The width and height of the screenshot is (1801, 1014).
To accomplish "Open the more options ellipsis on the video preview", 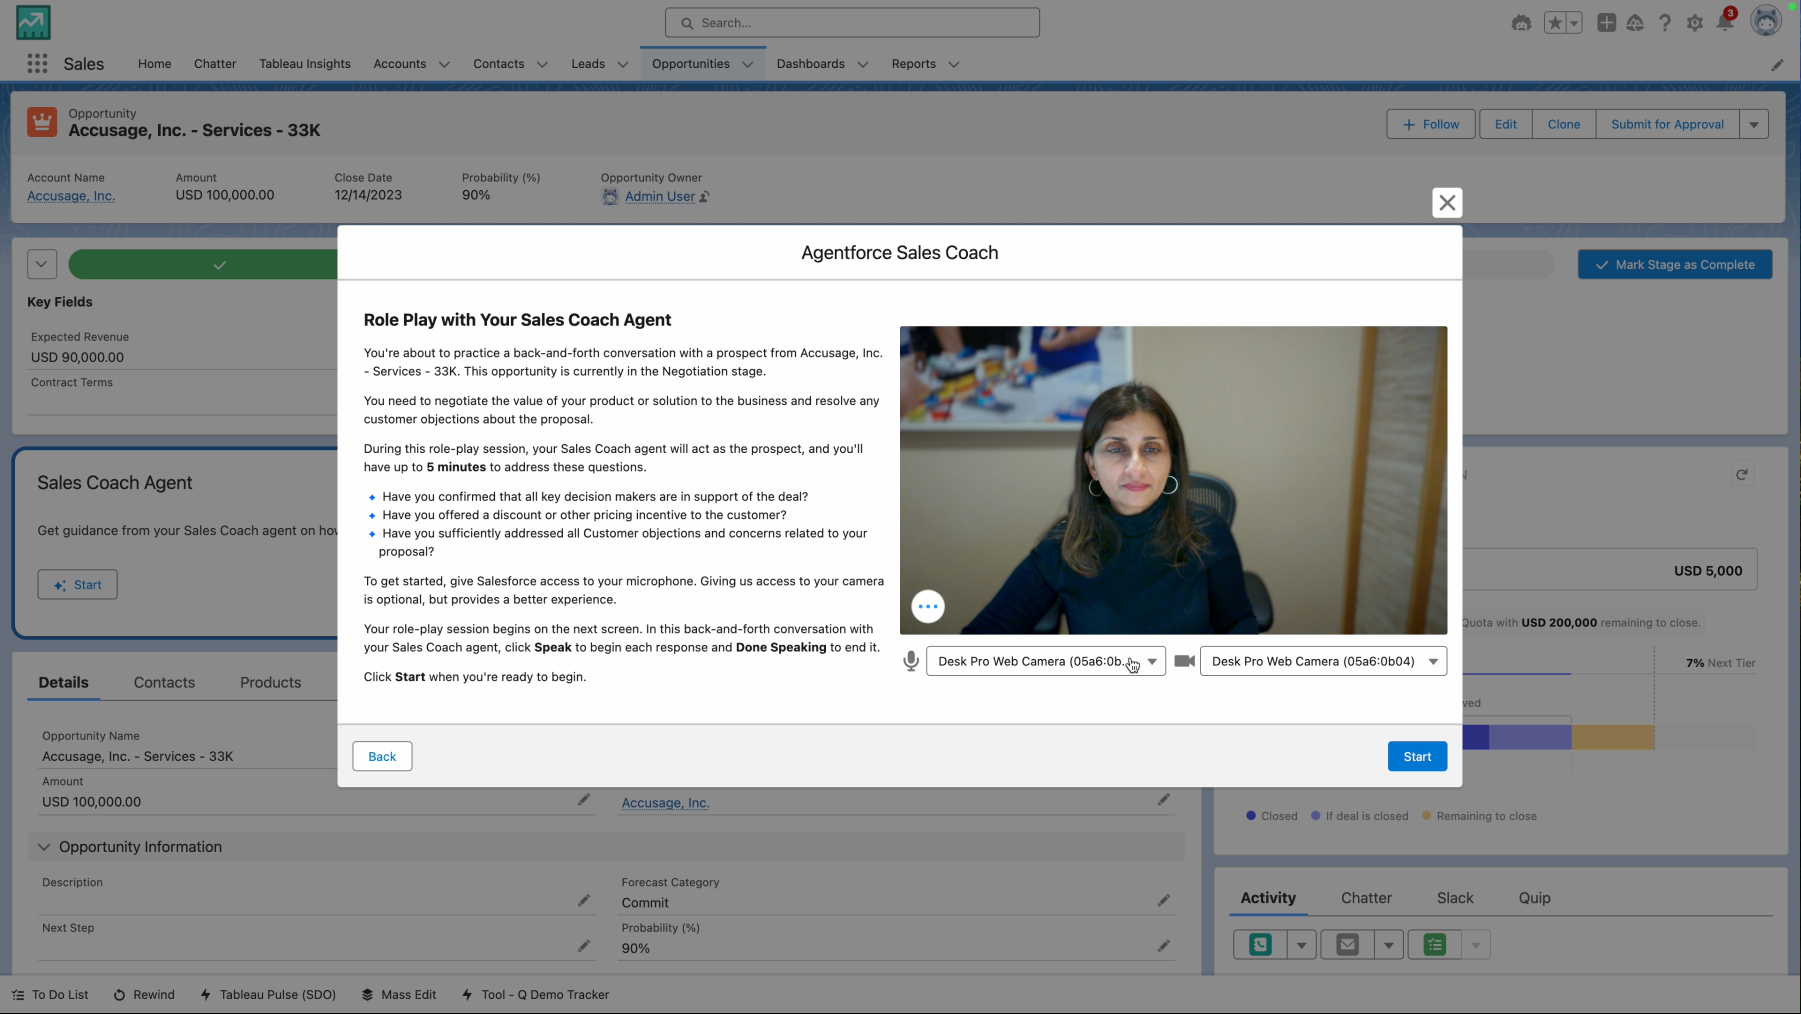I will (x=927, y=606).
